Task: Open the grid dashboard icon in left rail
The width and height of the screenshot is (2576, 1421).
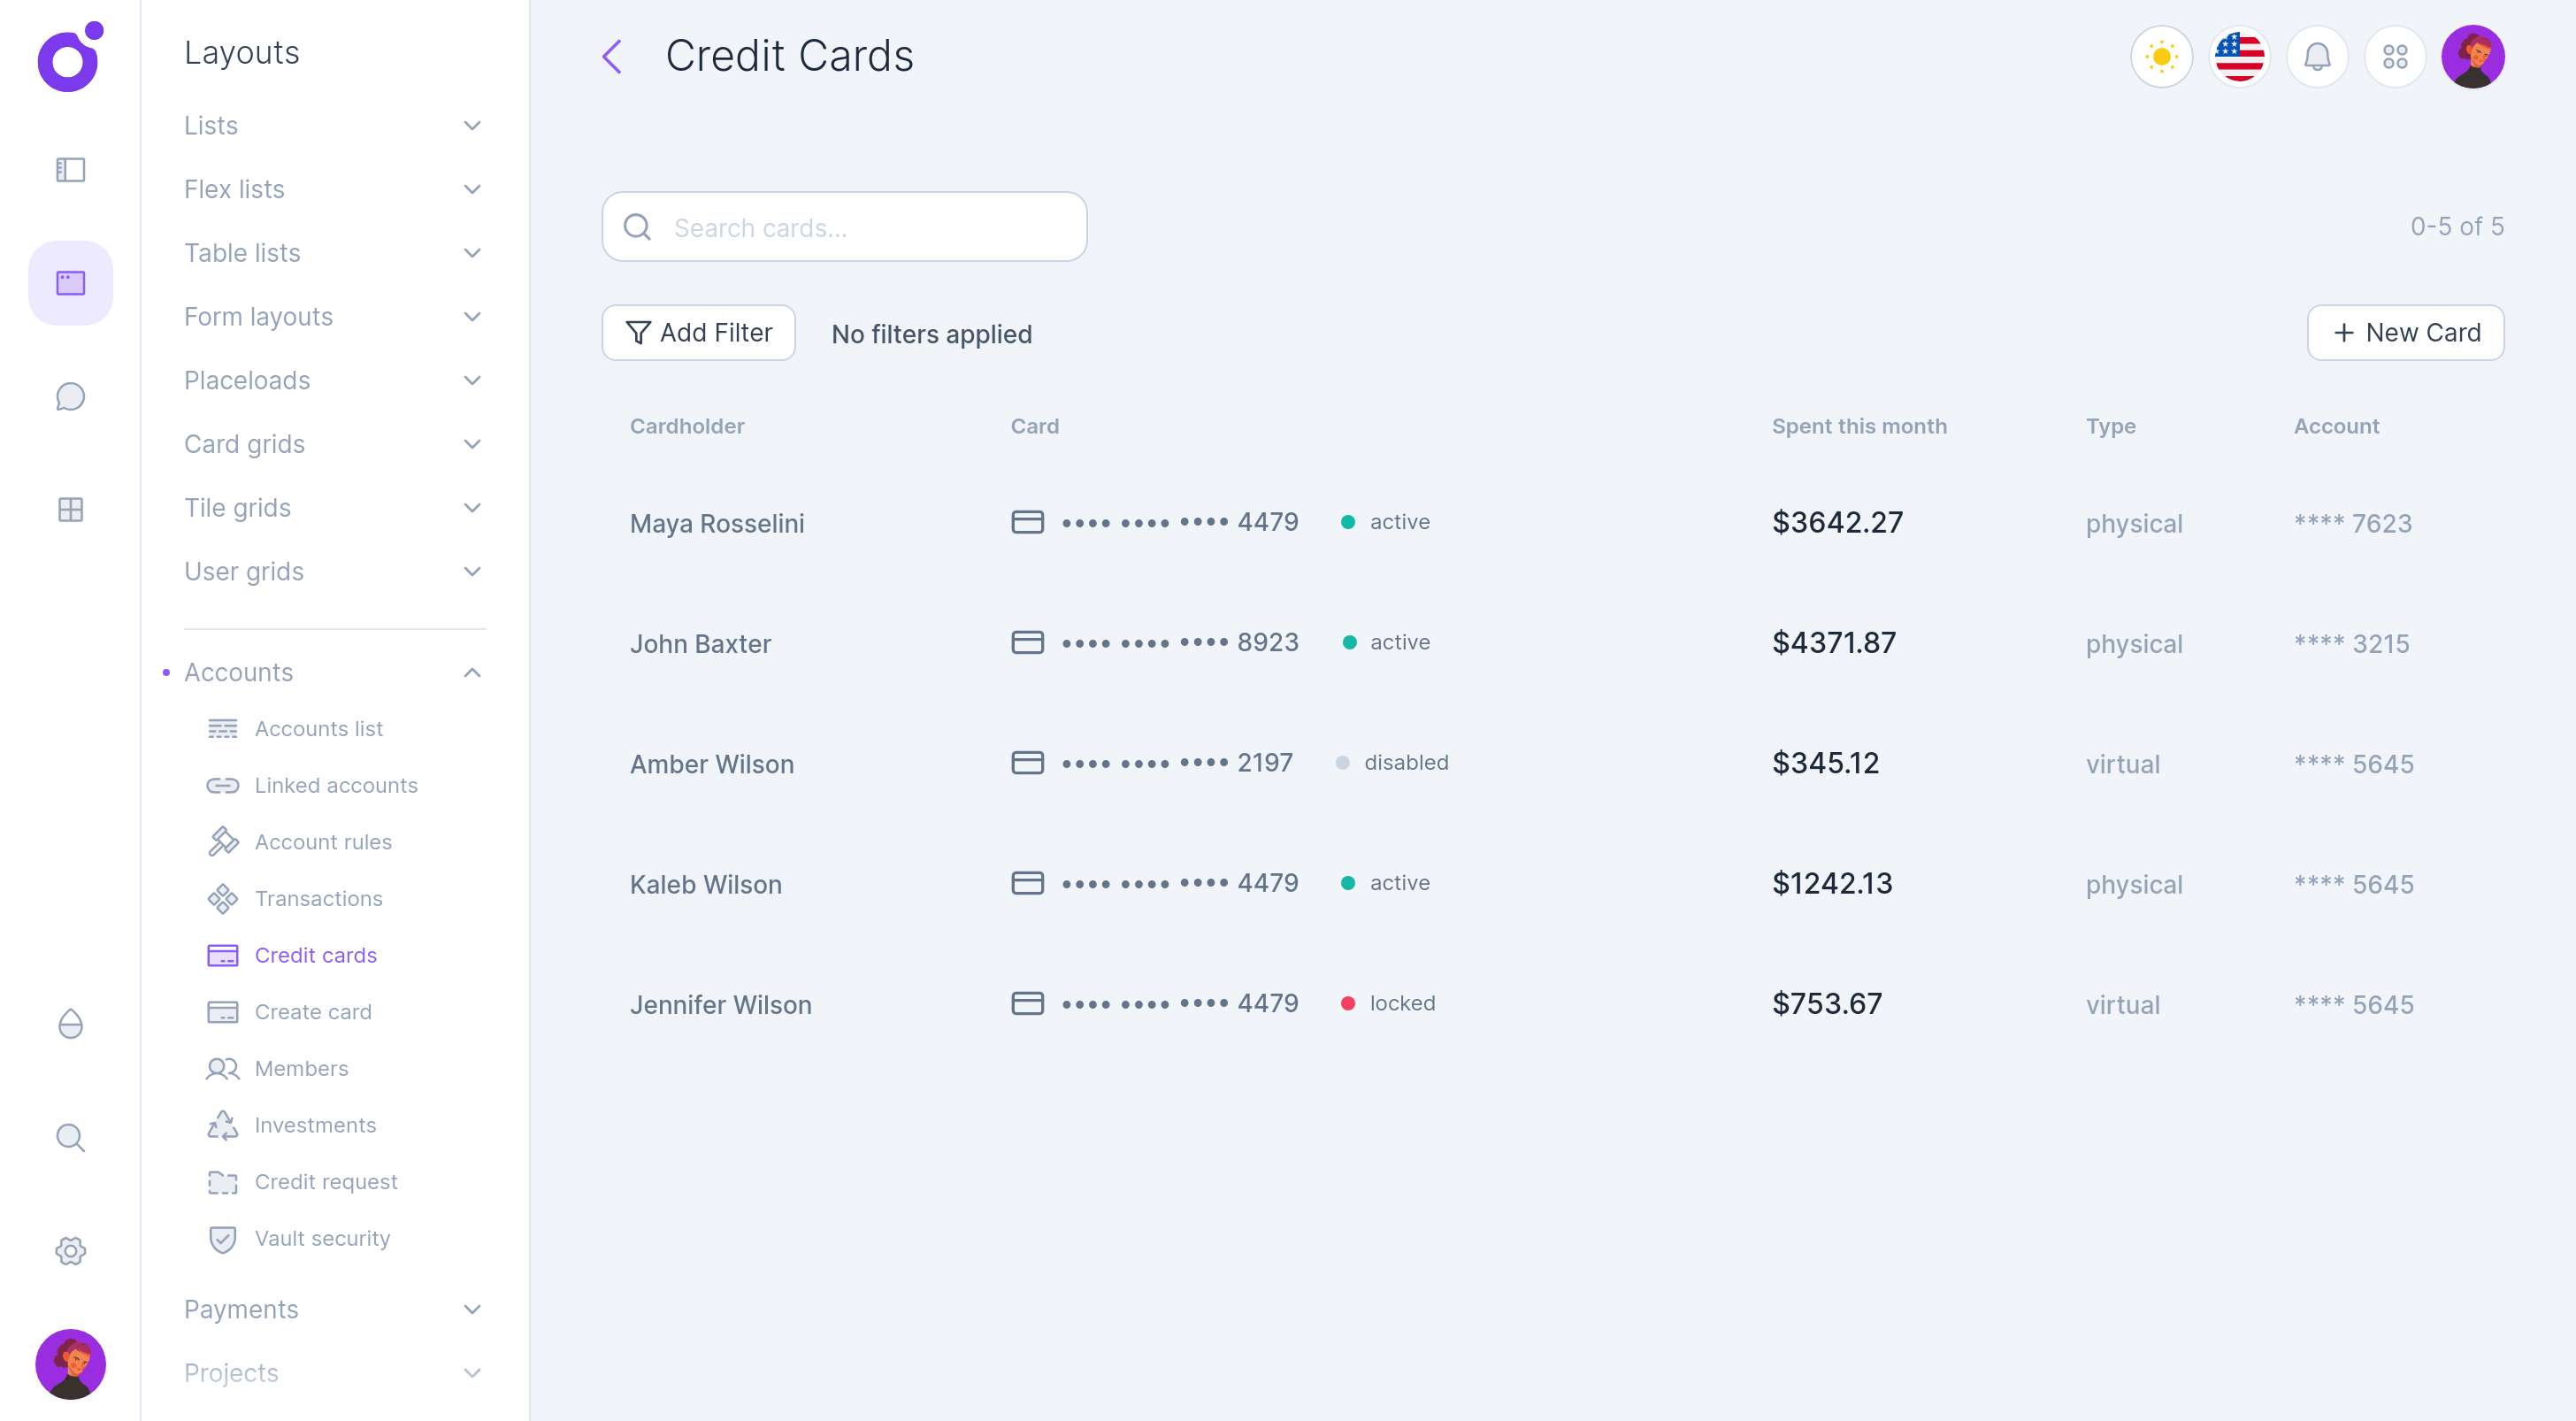Action: (x=70, y=509)
